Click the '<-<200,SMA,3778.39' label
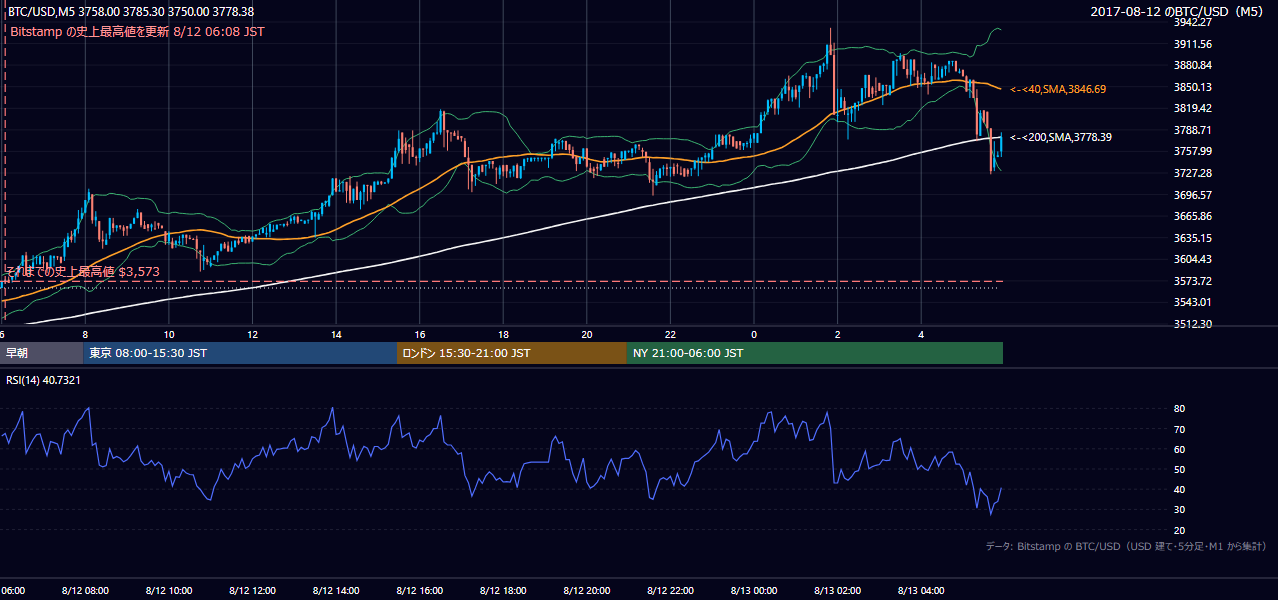The height and width of the screenshot is (600, 1278). click(1061, 137)
